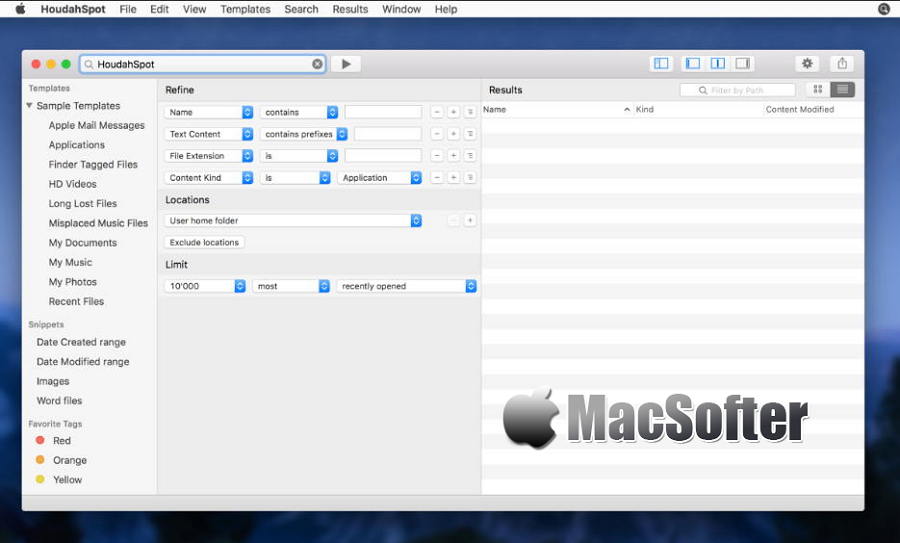Viewport: 900px width, 543px height.
Task: Remove the Text Content criterion row
Action: pos(437,134)
